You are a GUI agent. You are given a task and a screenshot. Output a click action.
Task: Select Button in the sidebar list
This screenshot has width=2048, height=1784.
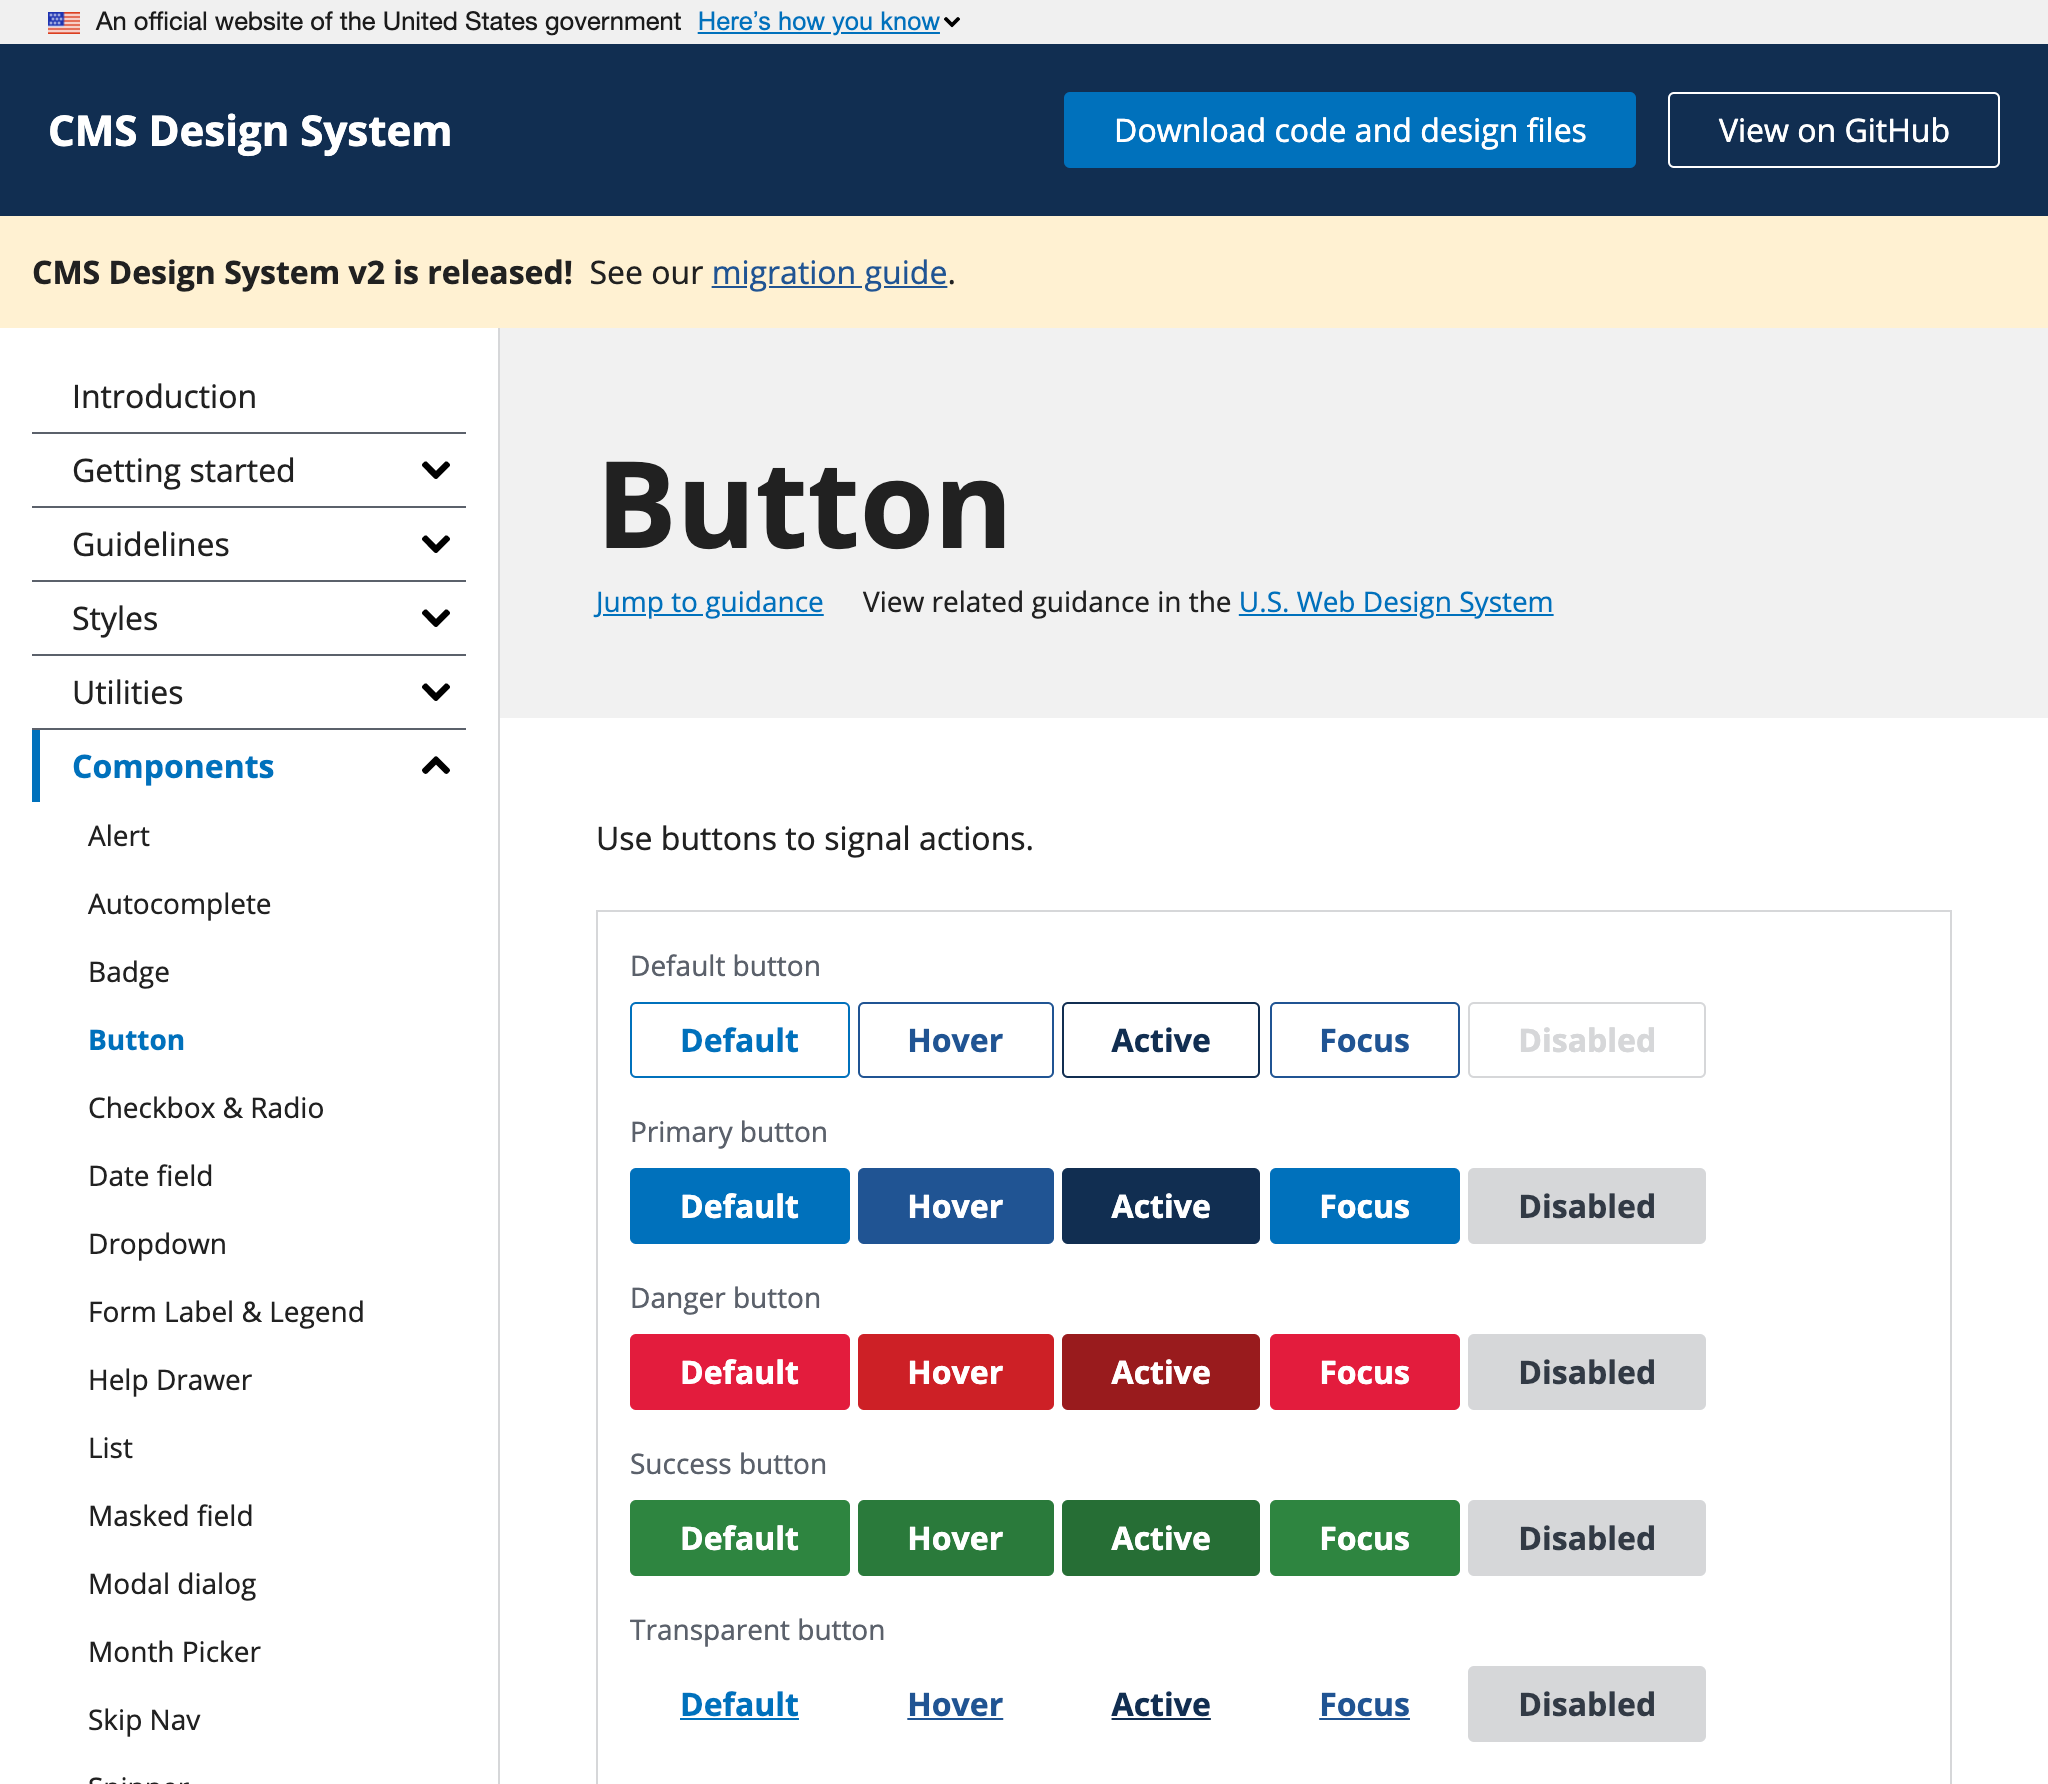(137, 1040)
